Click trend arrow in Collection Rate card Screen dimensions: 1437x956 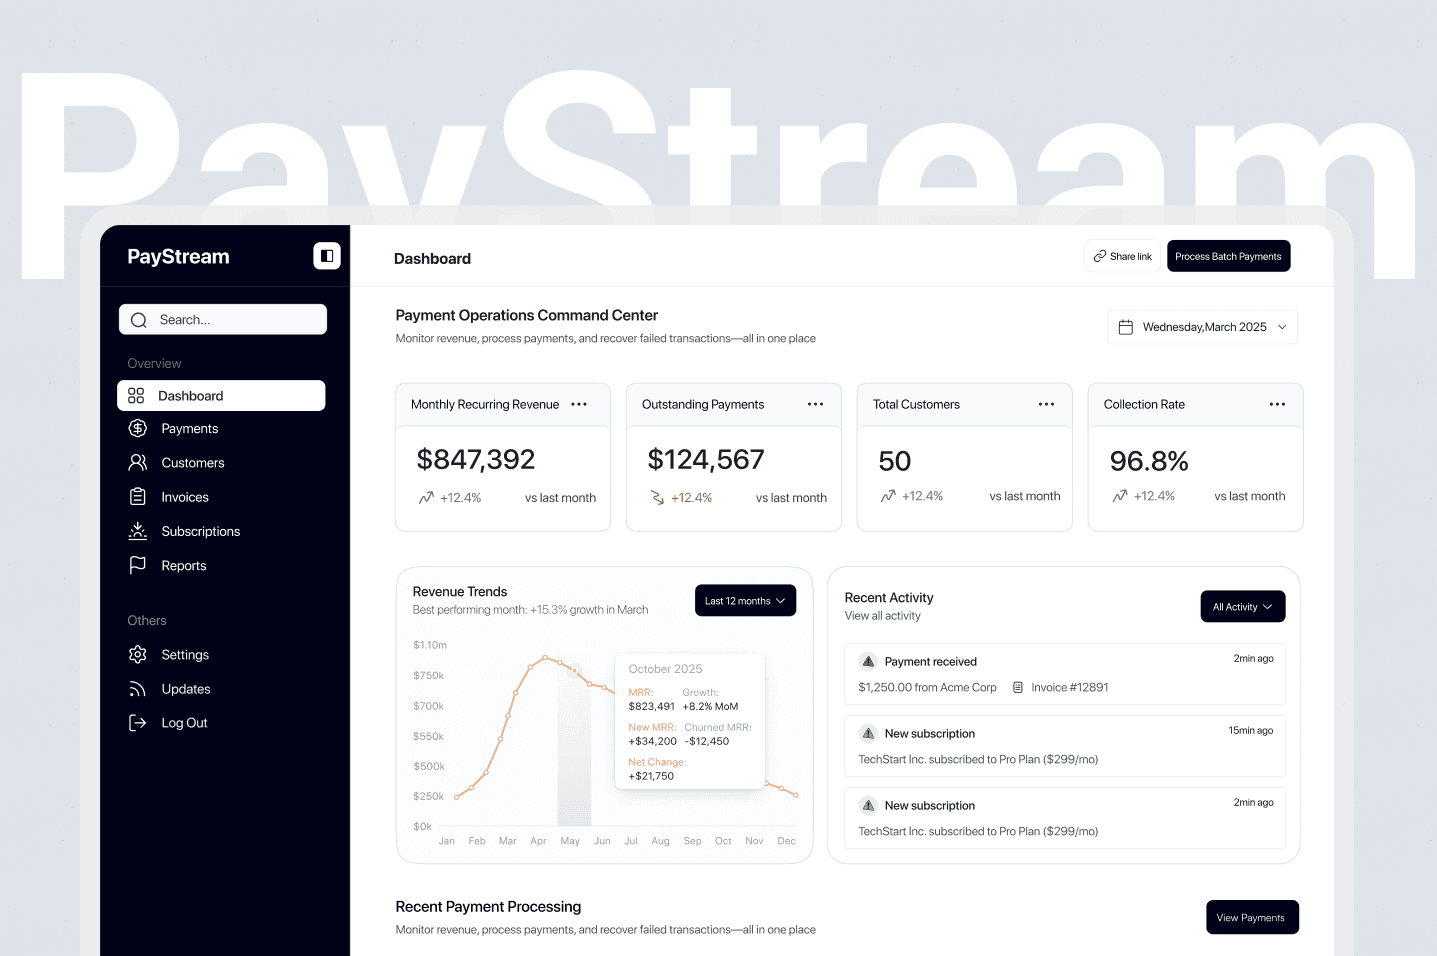pos(1120,496)
